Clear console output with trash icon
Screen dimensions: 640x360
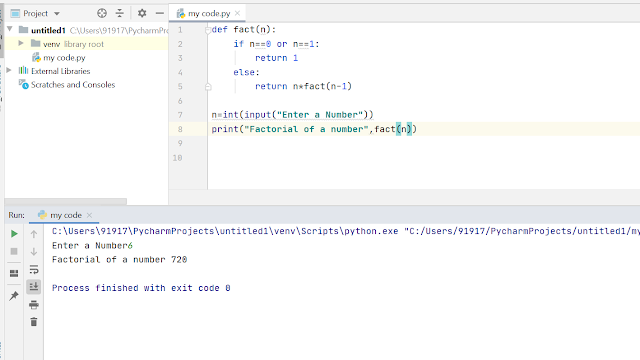pyautogui.click(x=34, y=322)
